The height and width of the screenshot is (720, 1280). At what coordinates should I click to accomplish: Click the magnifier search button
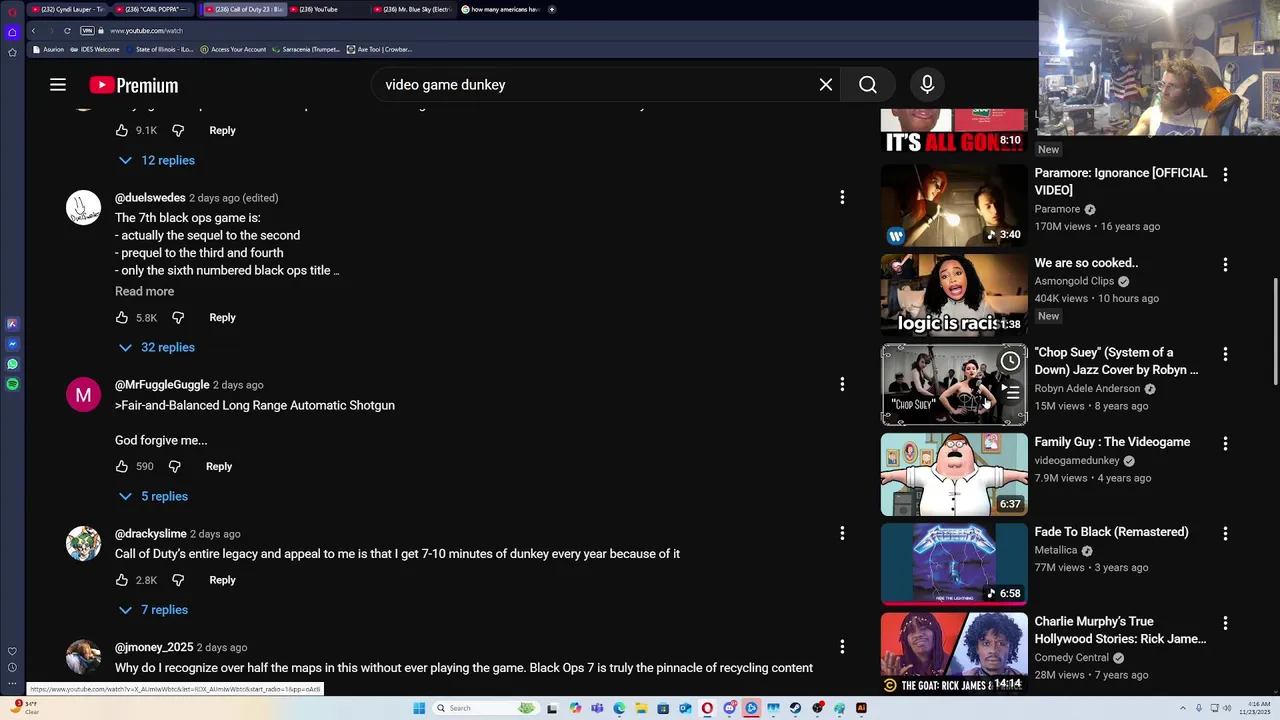pyautogui.click(x=868, y=85)
